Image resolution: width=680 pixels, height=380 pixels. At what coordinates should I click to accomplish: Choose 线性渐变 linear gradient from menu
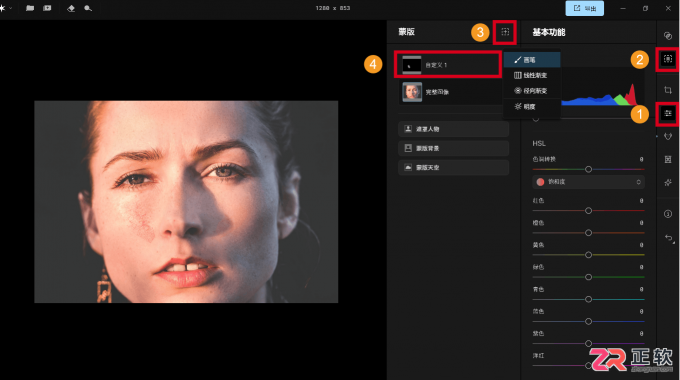pyautogui.click(x=532, y=75)
